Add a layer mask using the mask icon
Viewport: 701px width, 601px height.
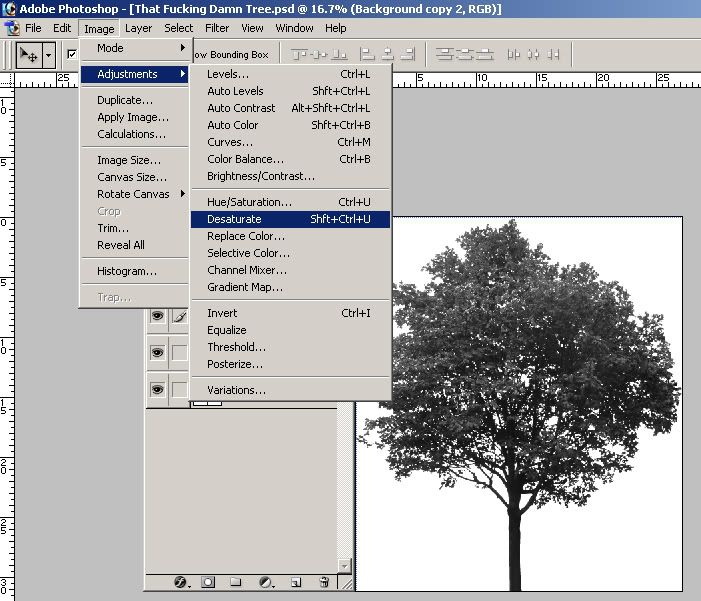[x=208, y=582]
